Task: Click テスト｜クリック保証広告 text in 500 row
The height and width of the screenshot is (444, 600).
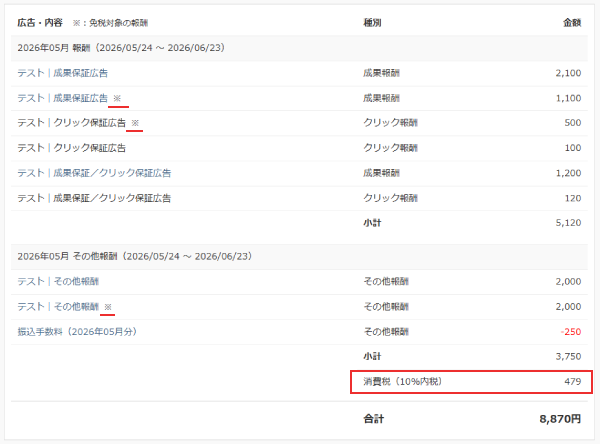Action: pos(72,123)
